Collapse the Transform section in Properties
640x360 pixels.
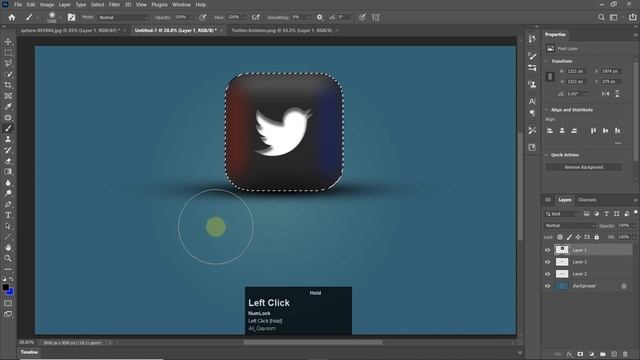coord(547,61)
